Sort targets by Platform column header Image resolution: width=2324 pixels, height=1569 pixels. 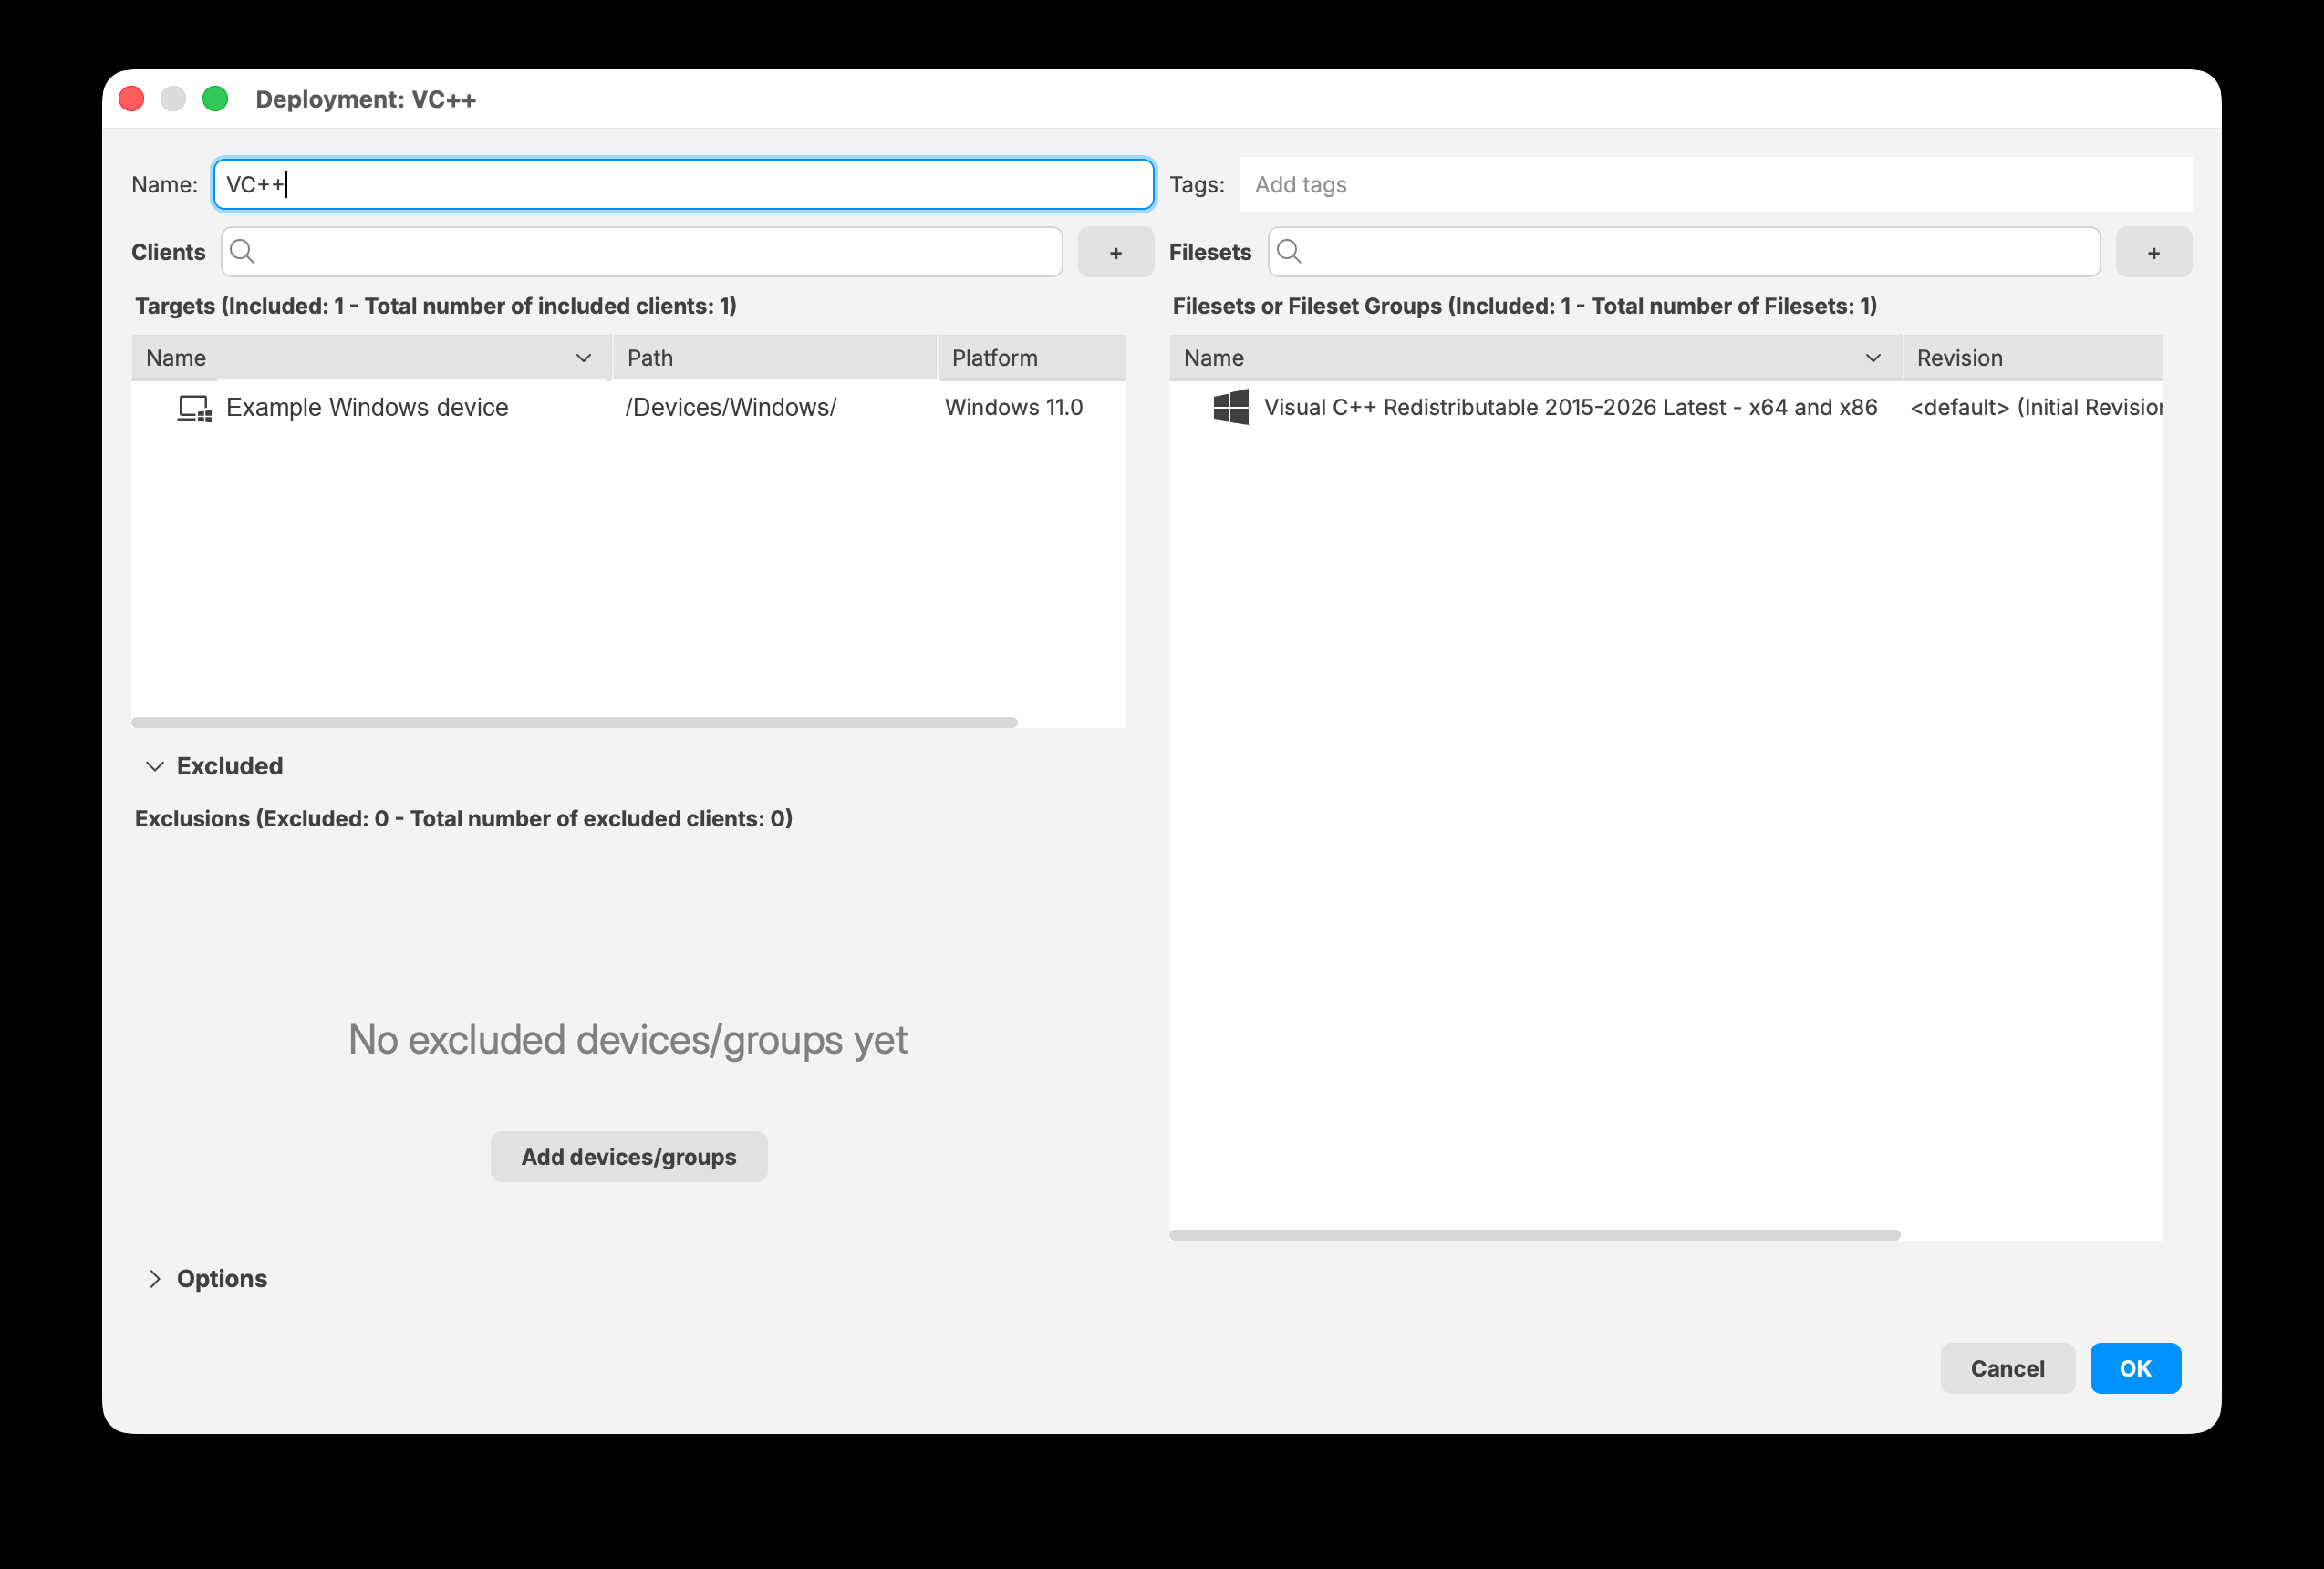pos(1031,358)
